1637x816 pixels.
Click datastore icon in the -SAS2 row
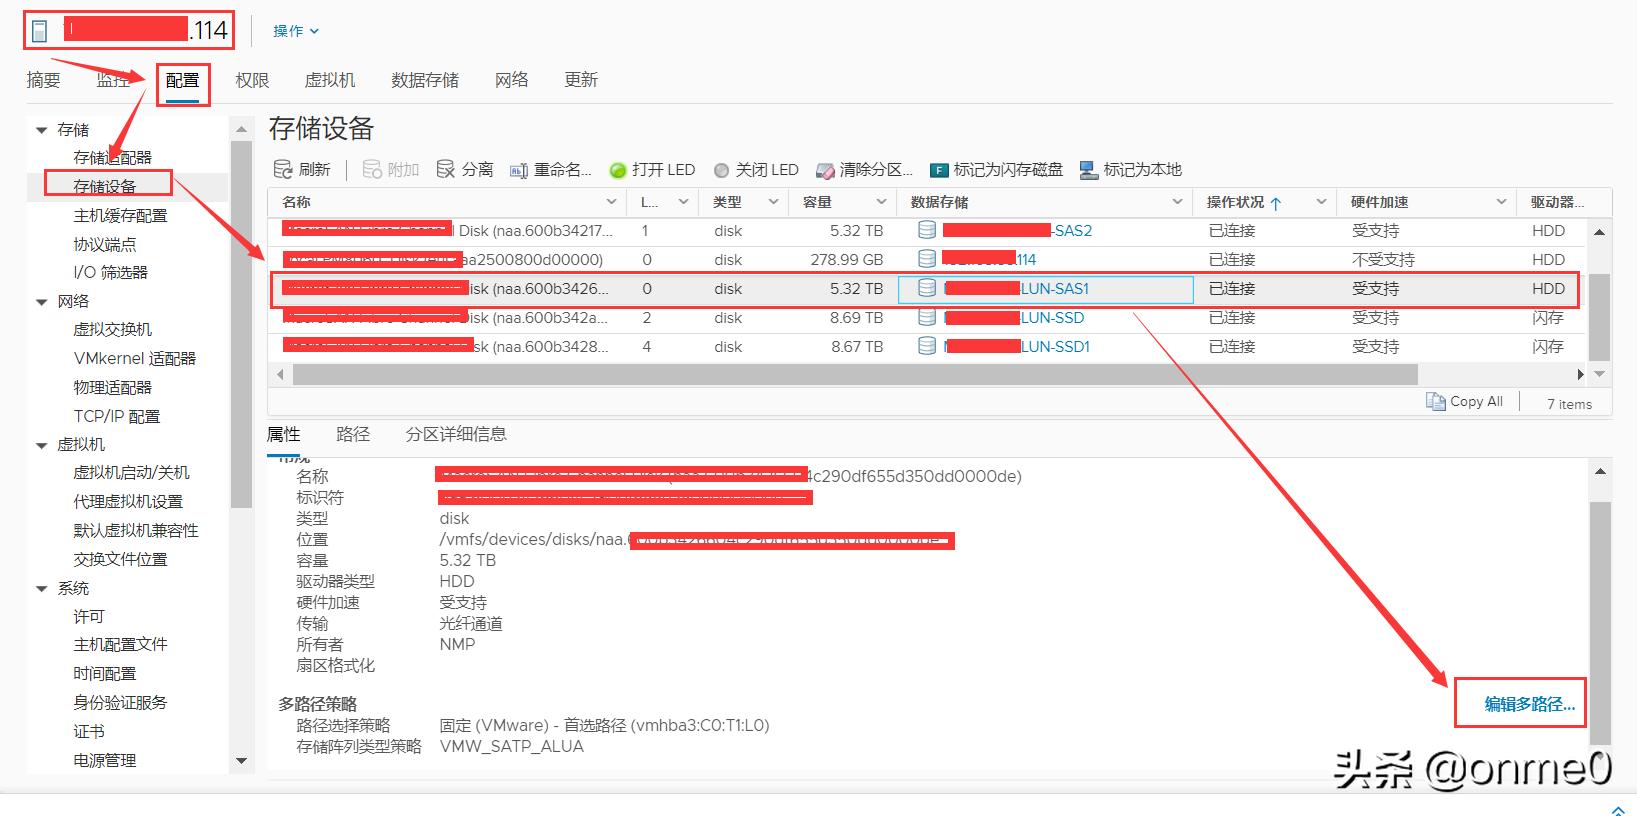tap(927, 230)
